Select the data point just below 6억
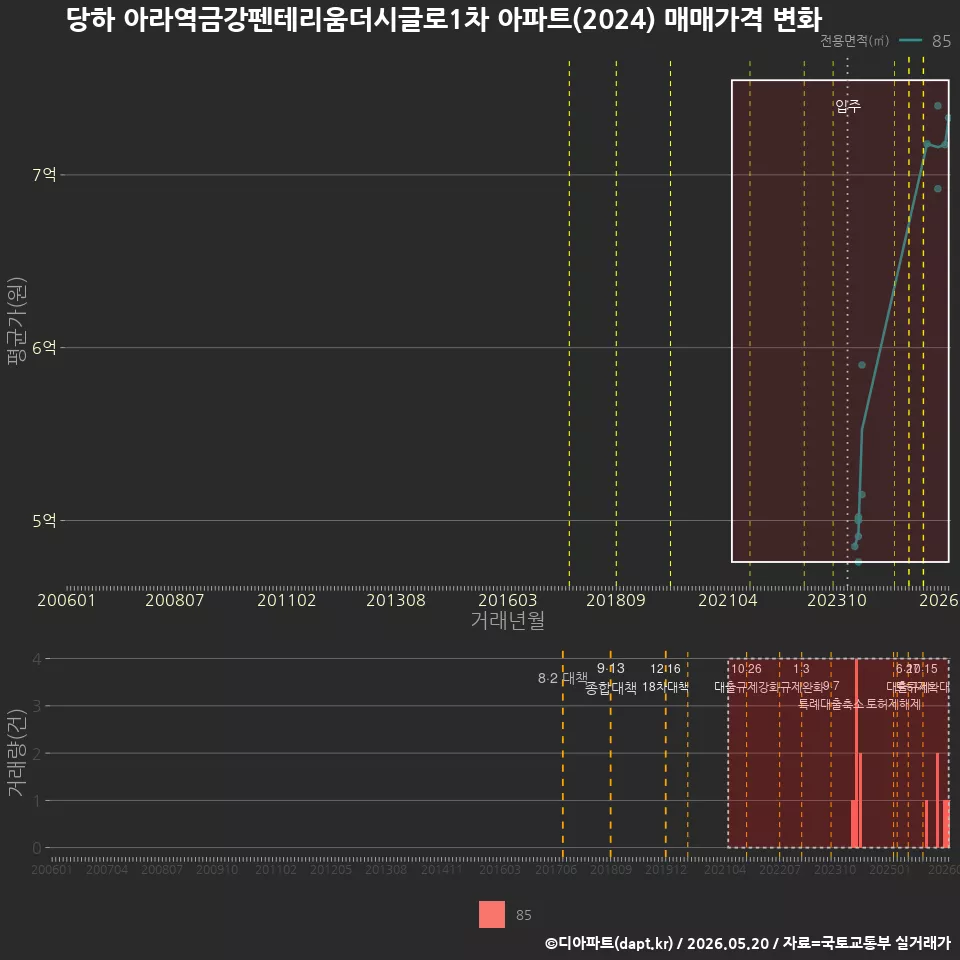This screenshot has height=960, width=960. click(862, 365)
